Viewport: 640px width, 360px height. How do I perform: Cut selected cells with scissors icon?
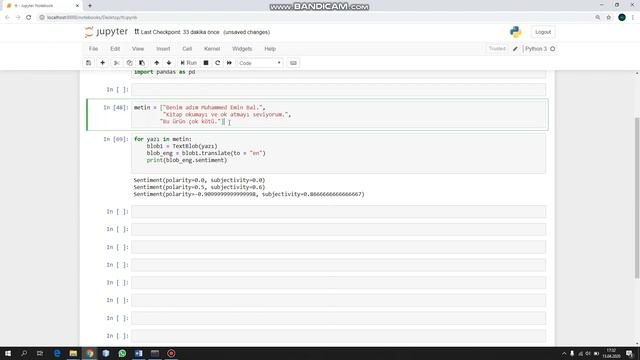point(117,63)
